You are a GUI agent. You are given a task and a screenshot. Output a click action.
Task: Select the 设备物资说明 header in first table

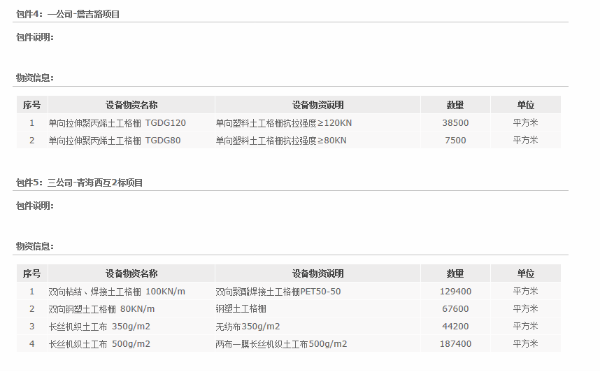tap(318, 105)
